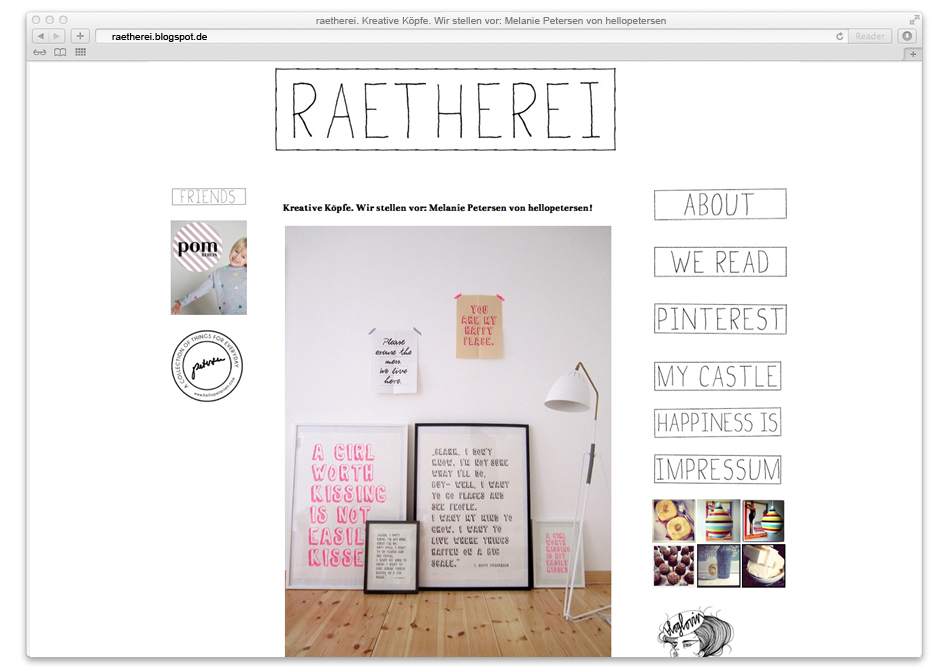
Task: Open the MY CASTLE page
Action: [717, 376]
